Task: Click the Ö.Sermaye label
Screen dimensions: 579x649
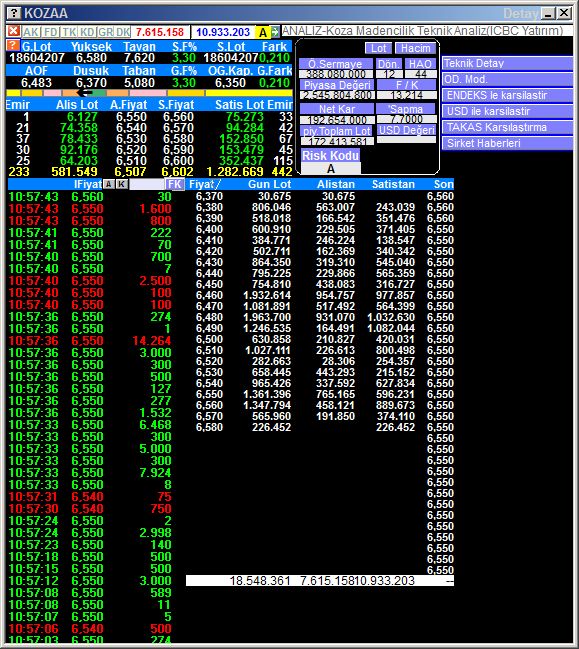Action: (336, 64)
